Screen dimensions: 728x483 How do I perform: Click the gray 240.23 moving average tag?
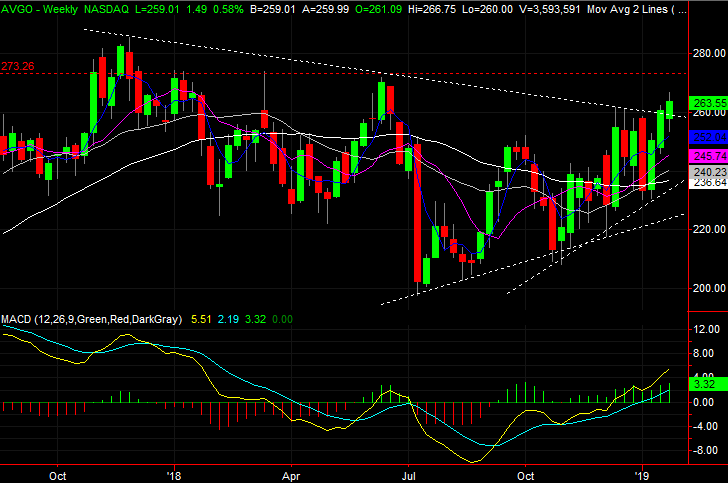click(709, 172)
